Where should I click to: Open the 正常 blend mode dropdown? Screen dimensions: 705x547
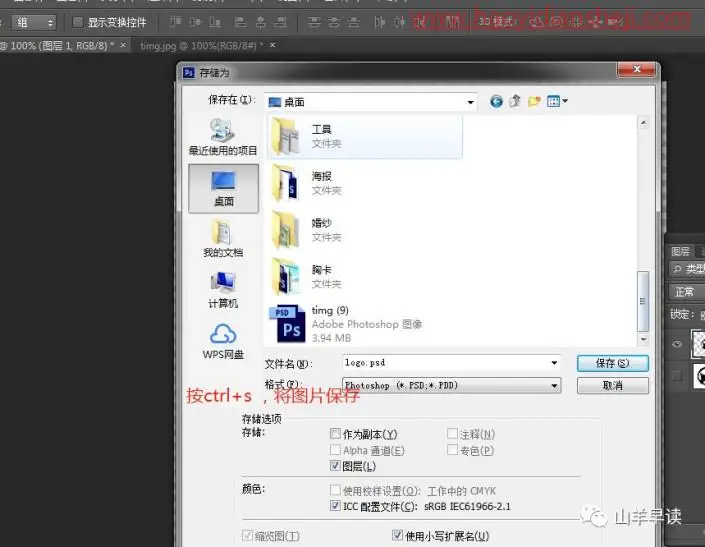point(687,292)
